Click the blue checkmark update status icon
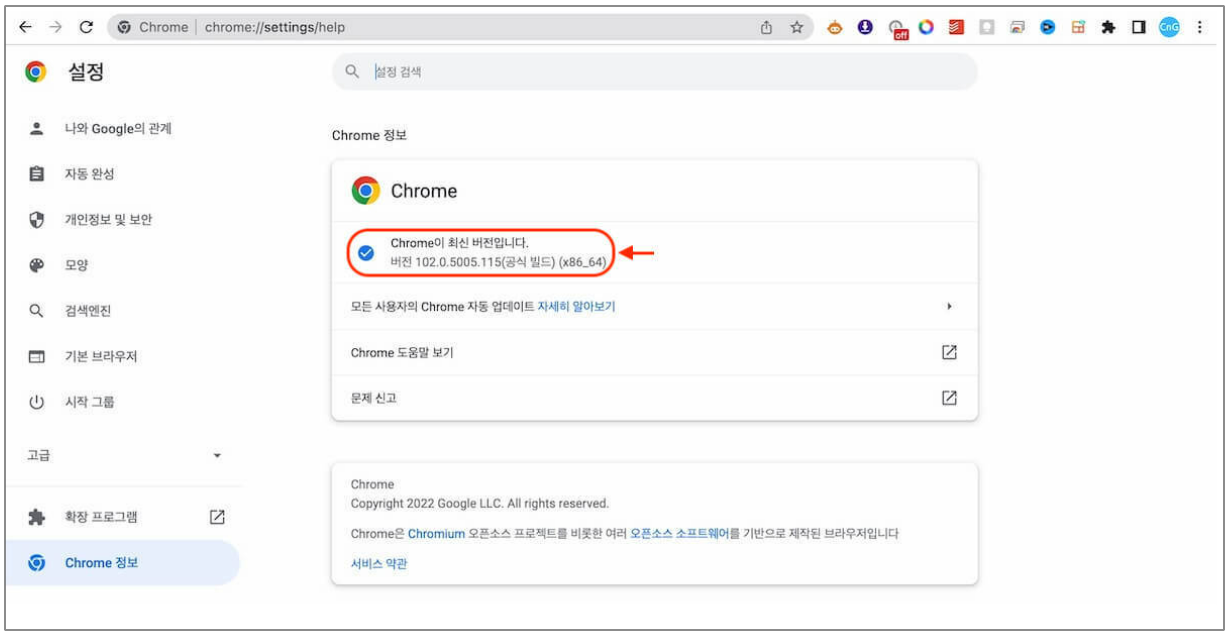 click(366, 252)
